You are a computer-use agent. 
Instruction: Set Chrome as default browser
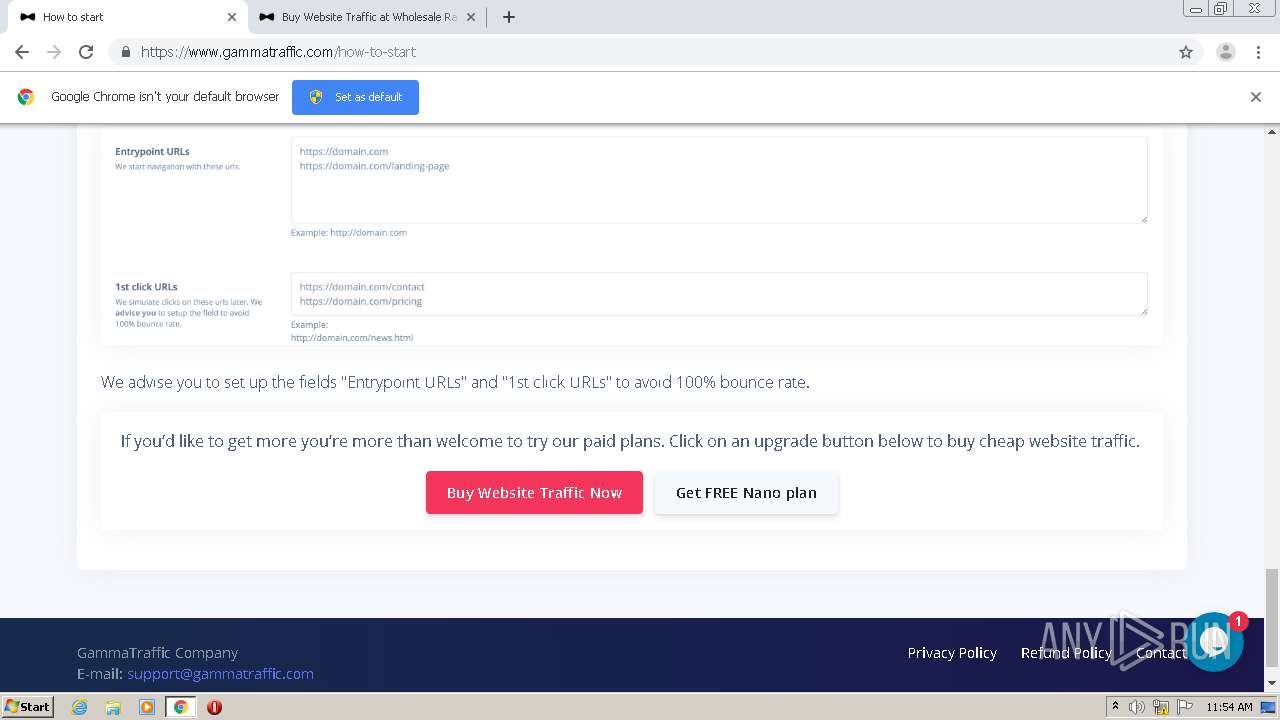click(355, 97)
